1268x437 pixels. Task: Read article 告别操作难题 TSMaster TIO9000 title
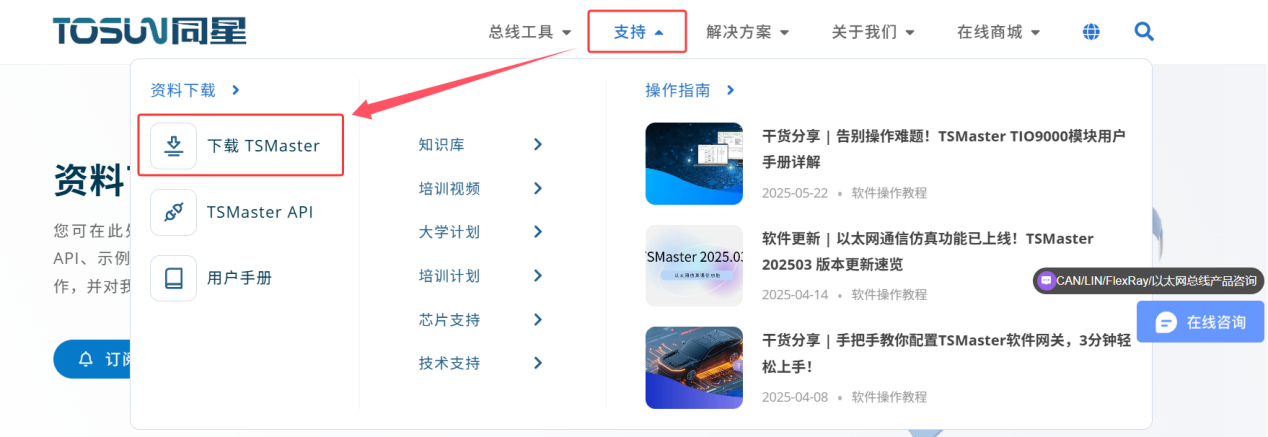pyautogui.click(x=944, y=148)
